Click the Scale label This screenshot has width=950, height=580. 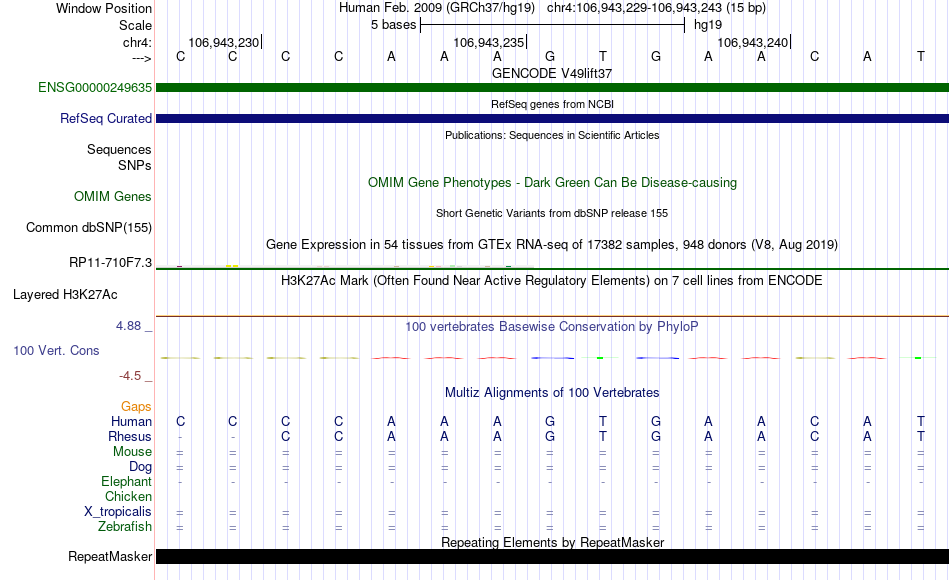[135, 25]
